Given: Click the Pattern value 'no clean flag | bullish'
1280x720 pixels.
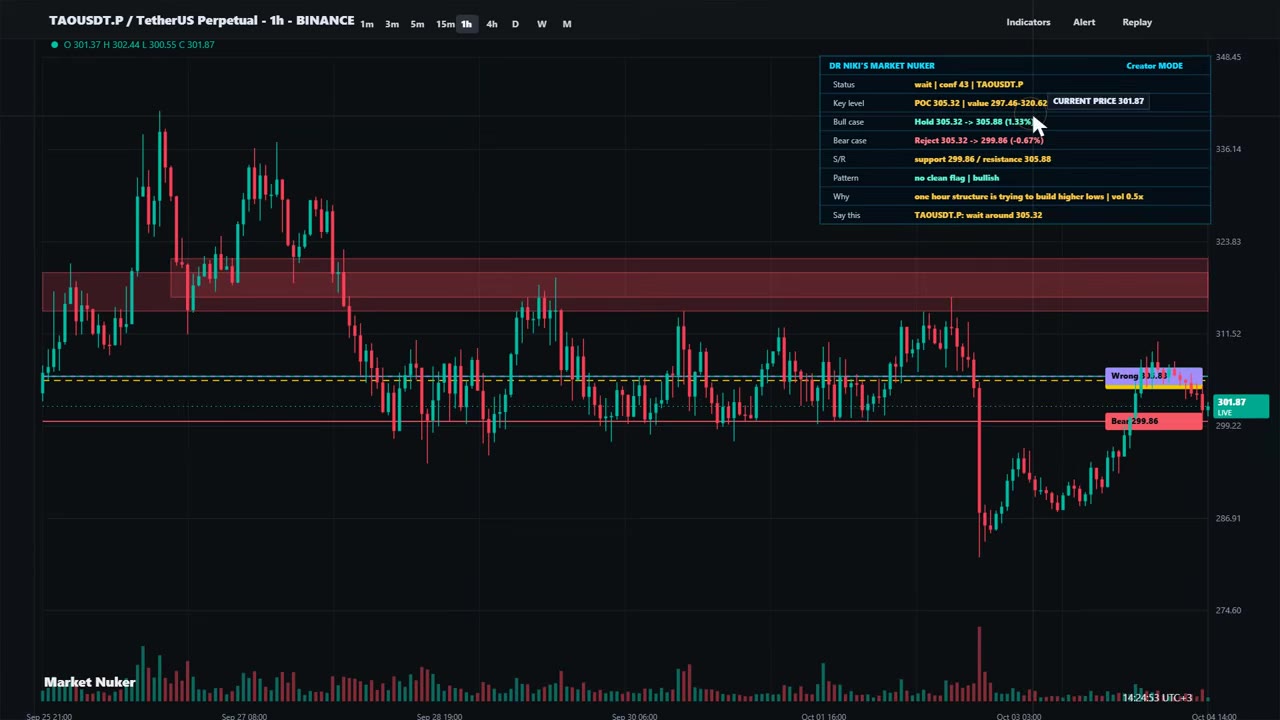Looking at the screenshot, I should (x=956, y=178).
